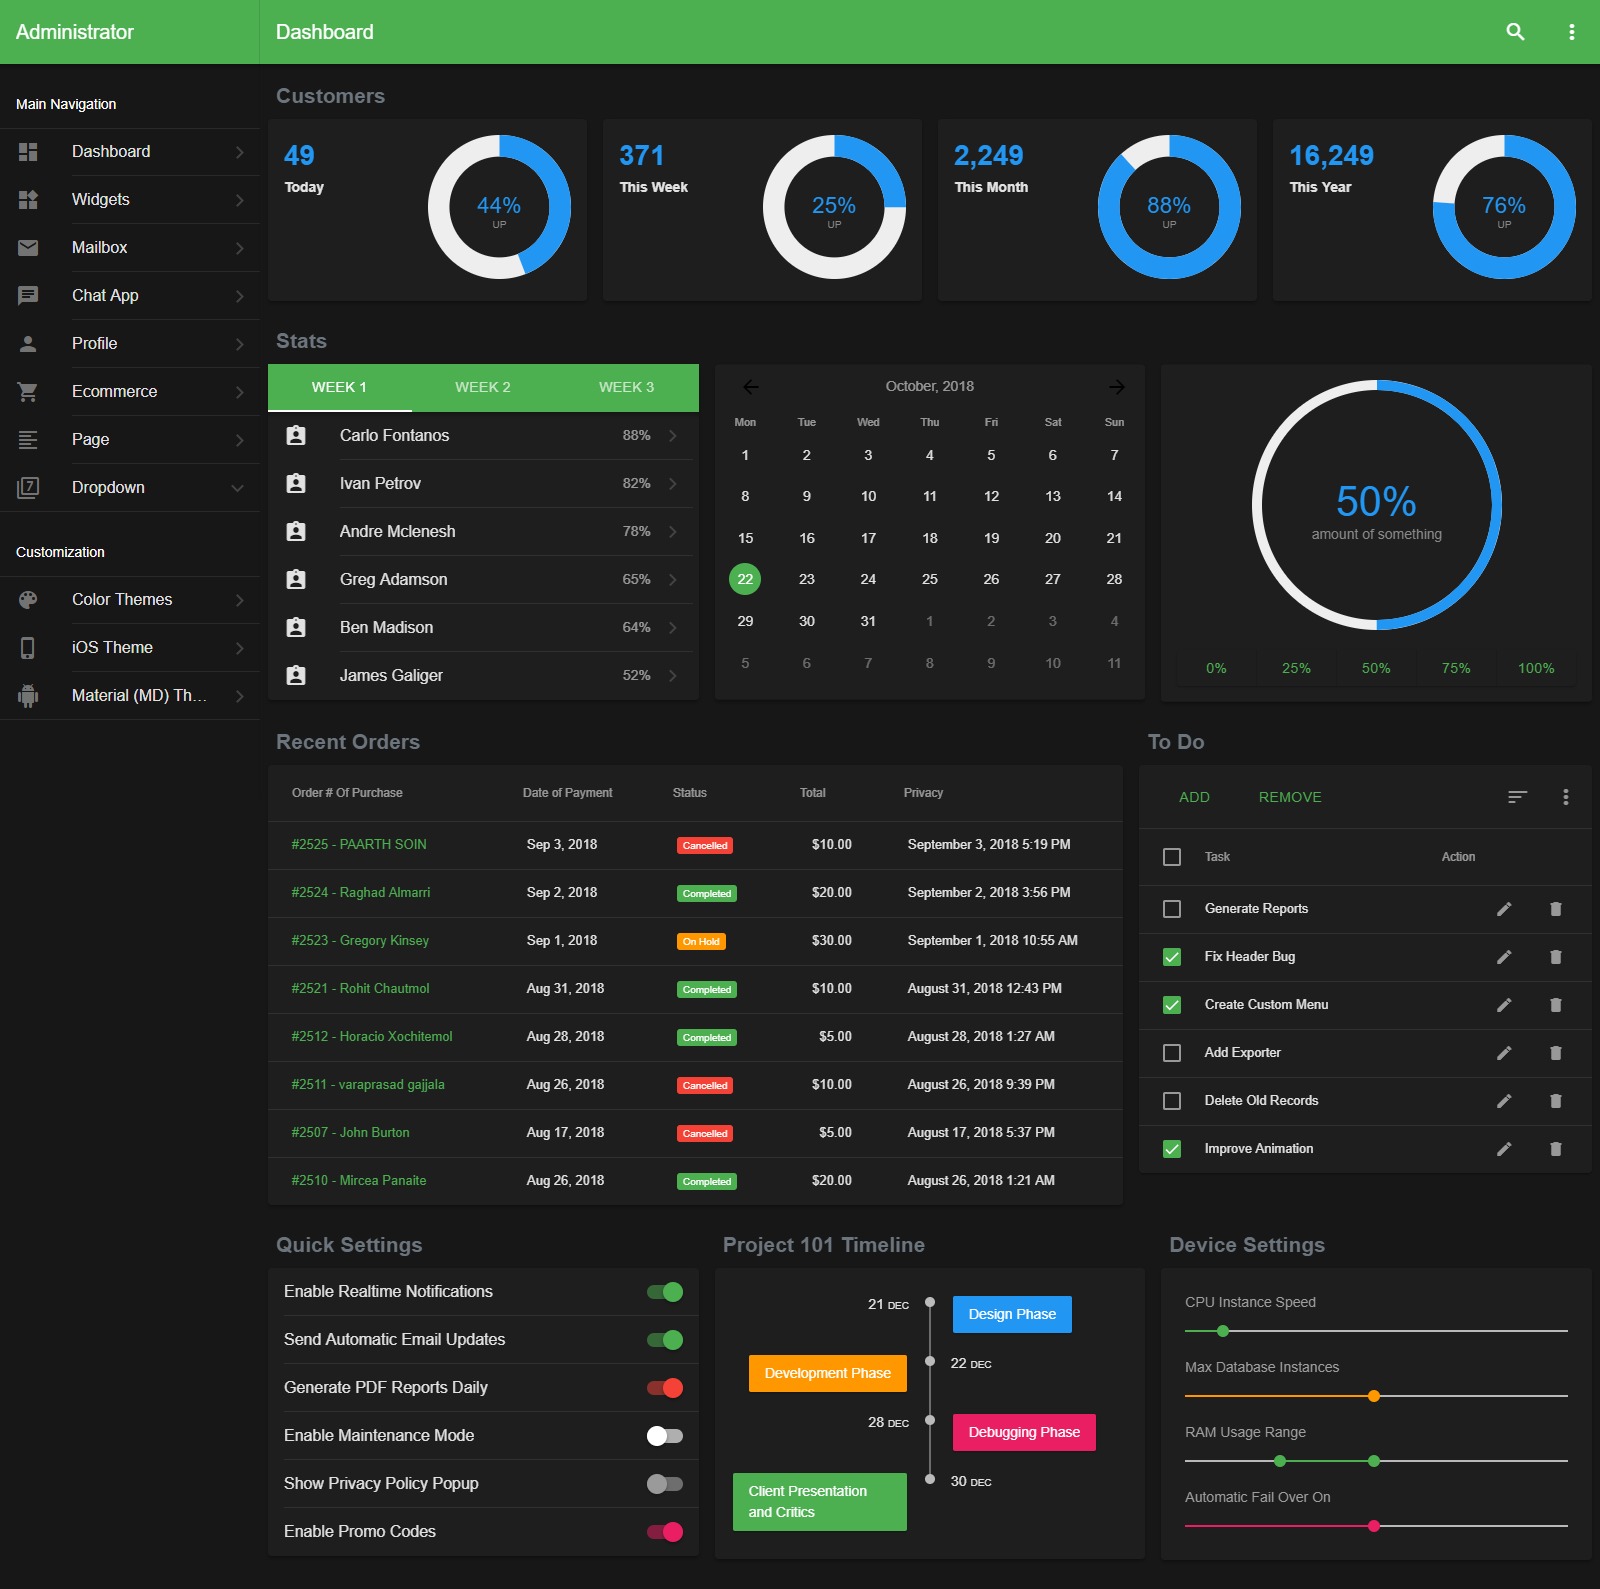Delete the Fix Header Bug task
Image resolution: width=1600 pixels, height=1589 pixels.
click(x=1555, y=957)
